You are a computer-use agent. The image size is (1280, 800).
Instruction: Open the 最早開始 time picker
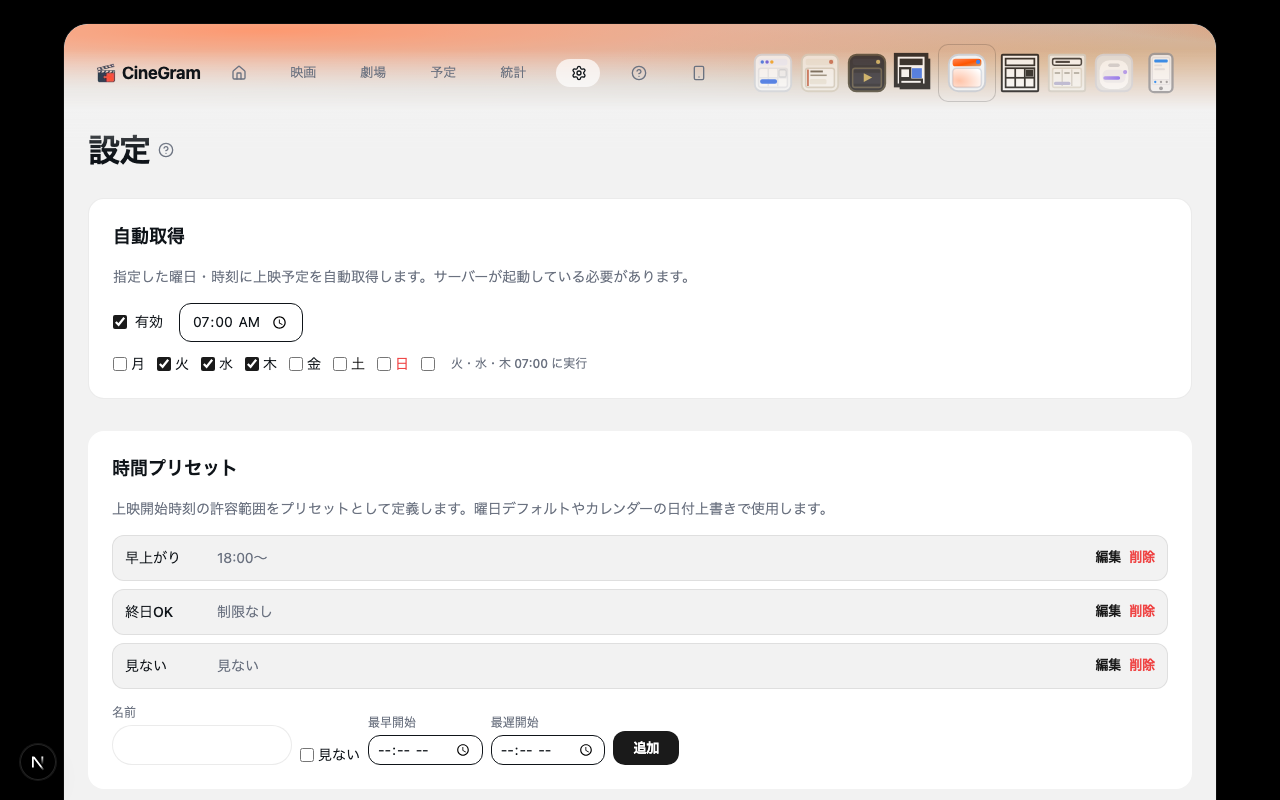click(x=461, y=748)
